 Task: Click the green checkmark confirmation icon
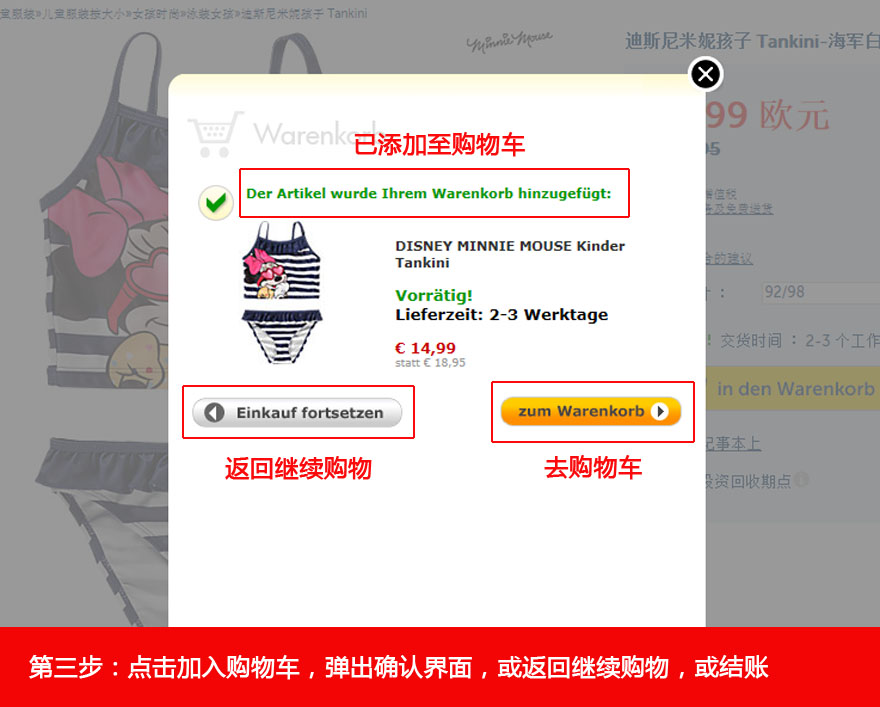[216, 203]
